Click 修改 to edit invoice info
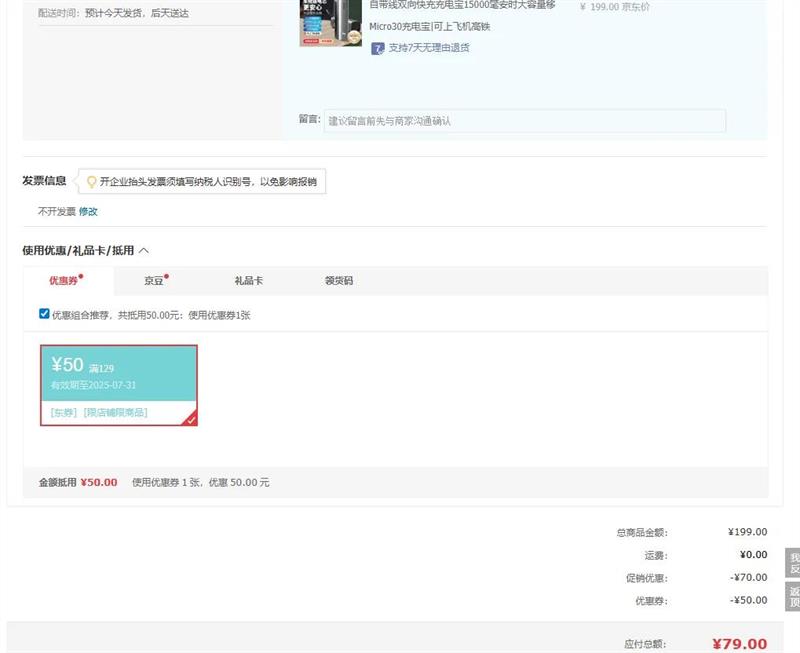Viewport: 800px width, 653px height. pyautogui.click(x=88, y=212)
